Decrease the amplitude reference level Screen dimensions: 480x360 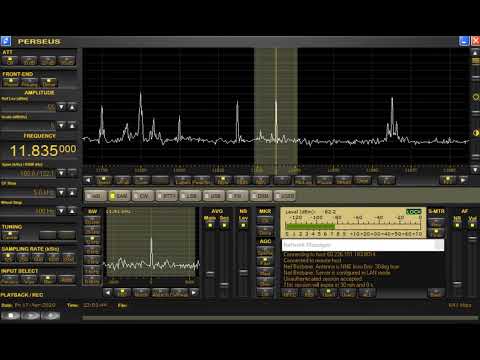tap(61, 107)
